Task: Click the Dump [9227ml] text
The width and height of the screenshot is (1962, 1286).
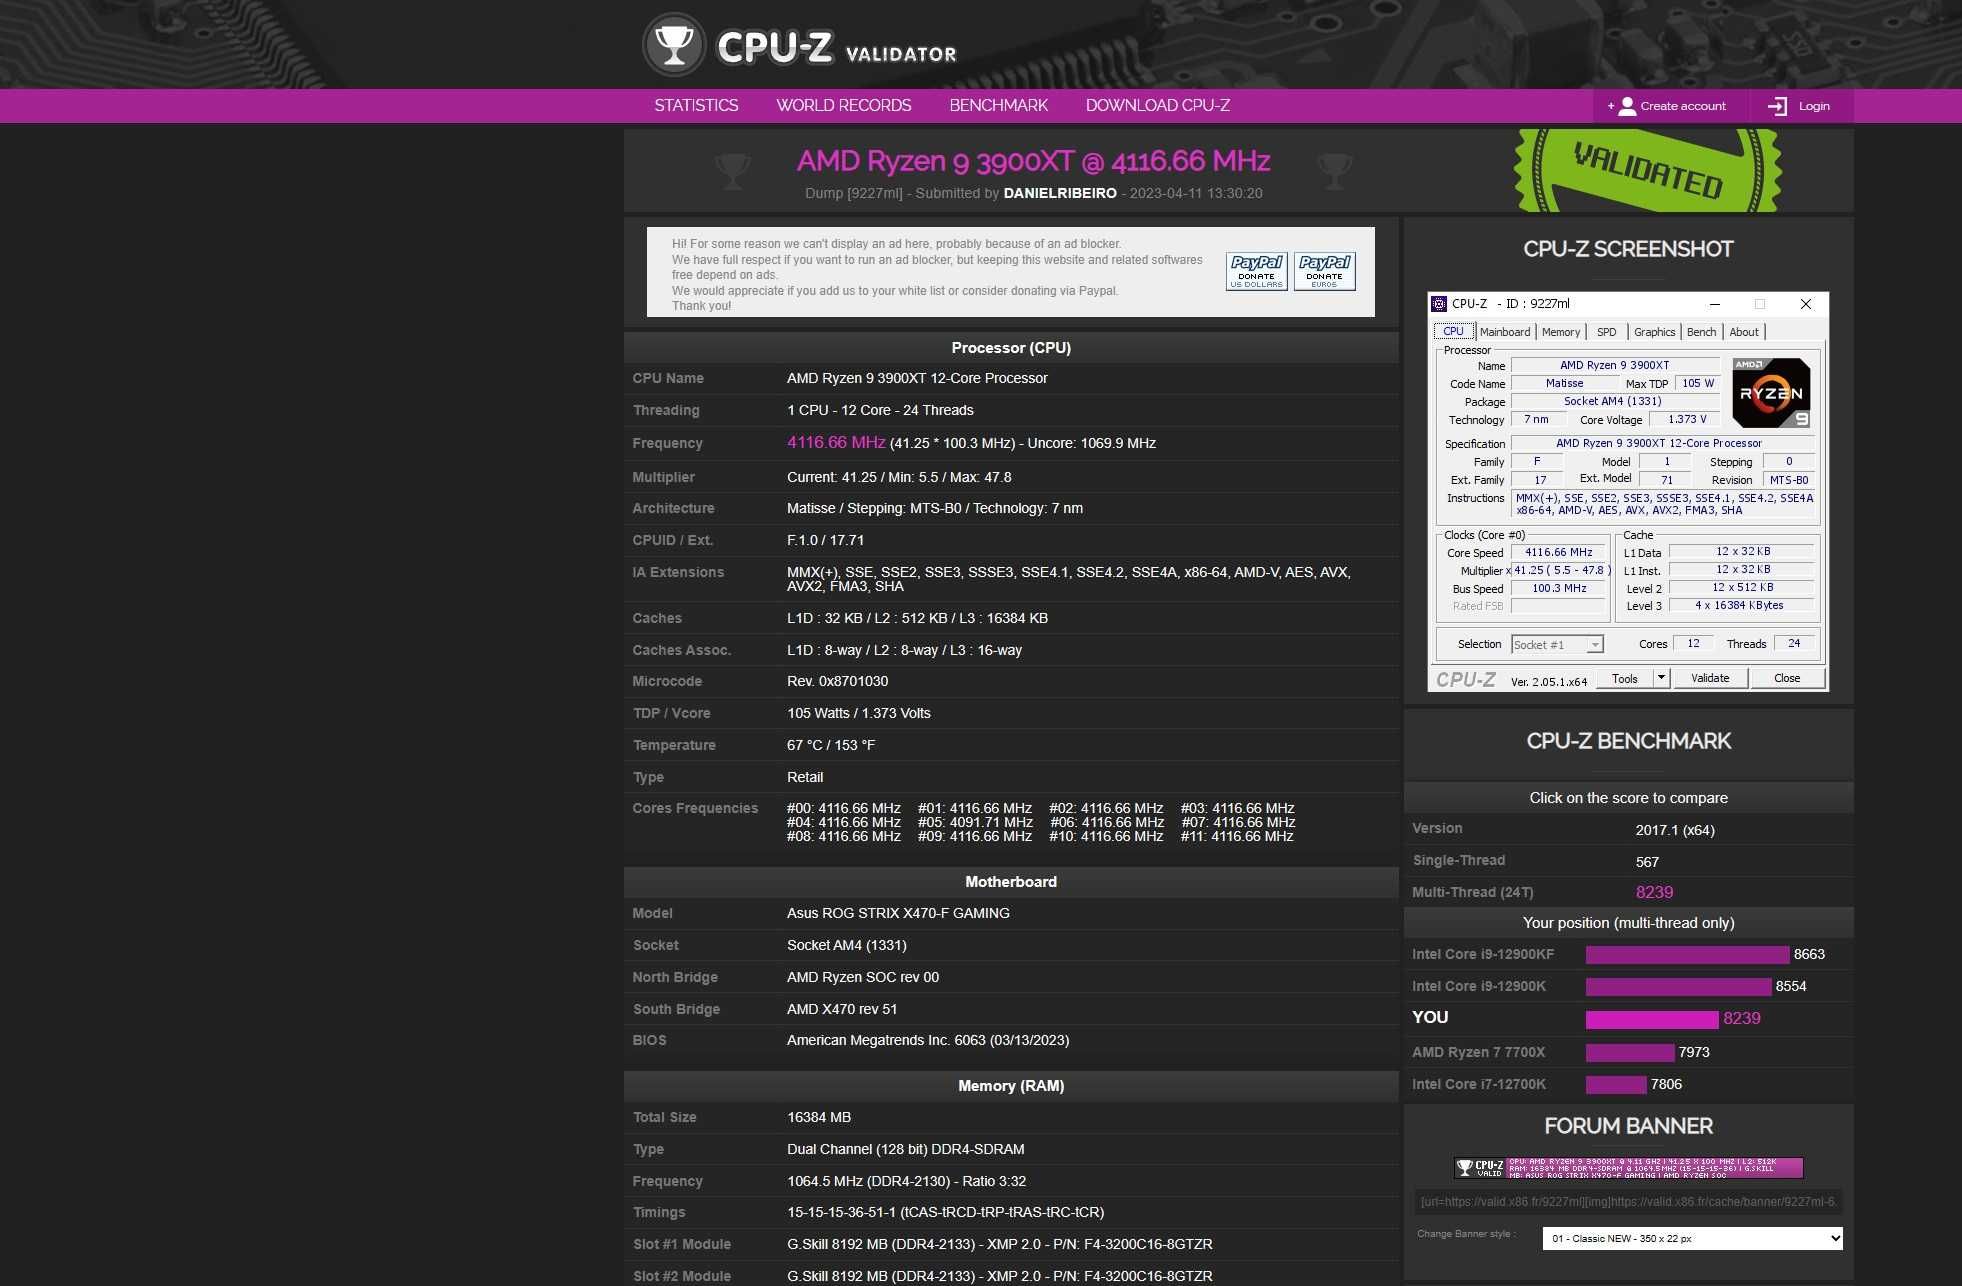Action: tap(853, 193)
